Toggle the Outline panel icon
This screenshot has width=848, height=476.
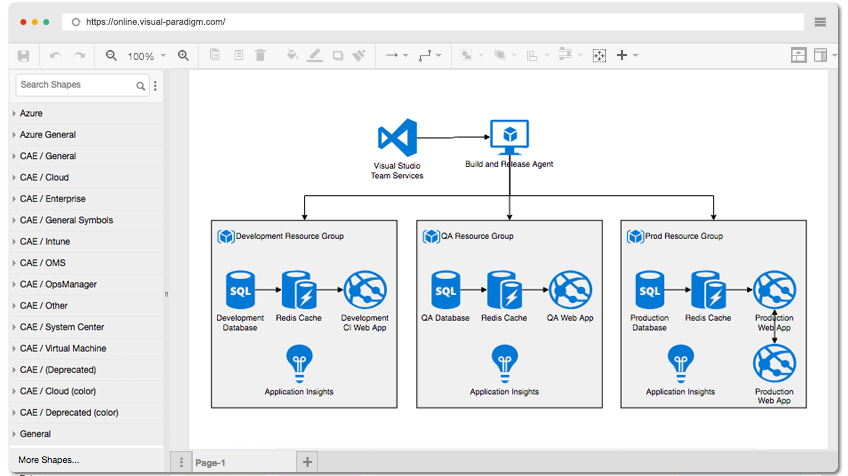click(798, 55)
